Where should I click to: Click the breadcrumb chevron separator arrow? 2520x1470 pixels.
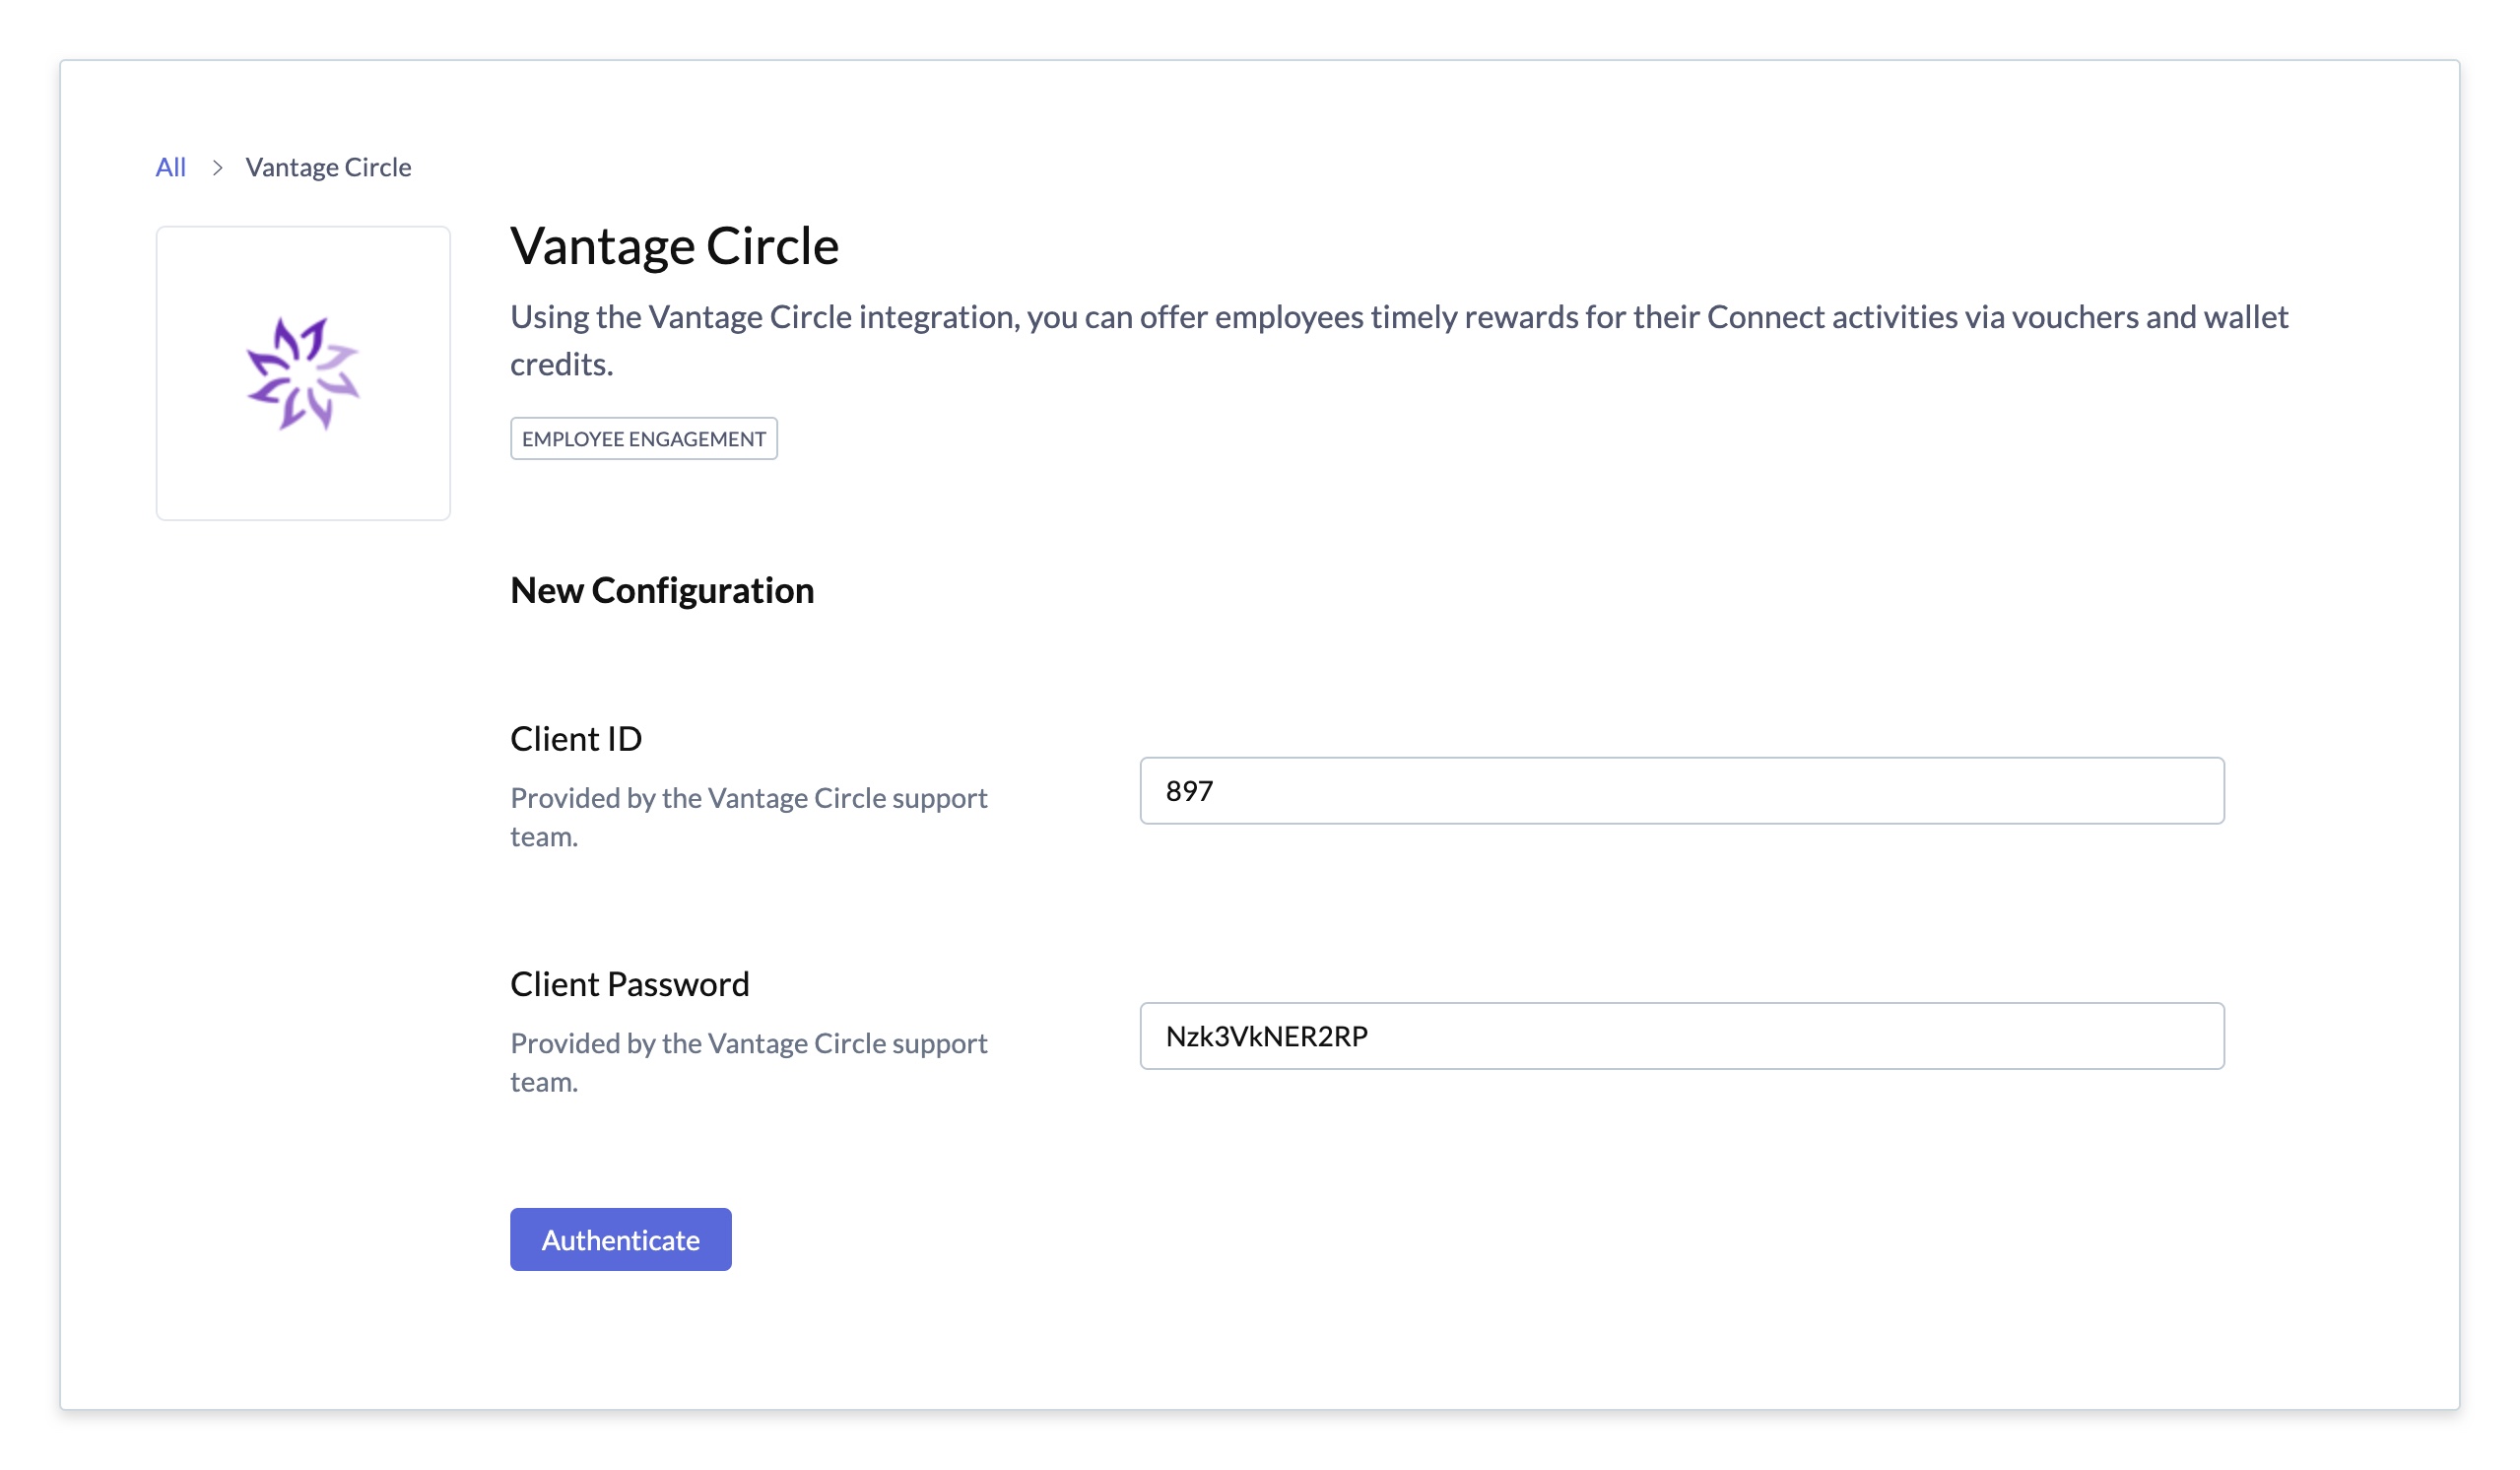tap(217, 167)
